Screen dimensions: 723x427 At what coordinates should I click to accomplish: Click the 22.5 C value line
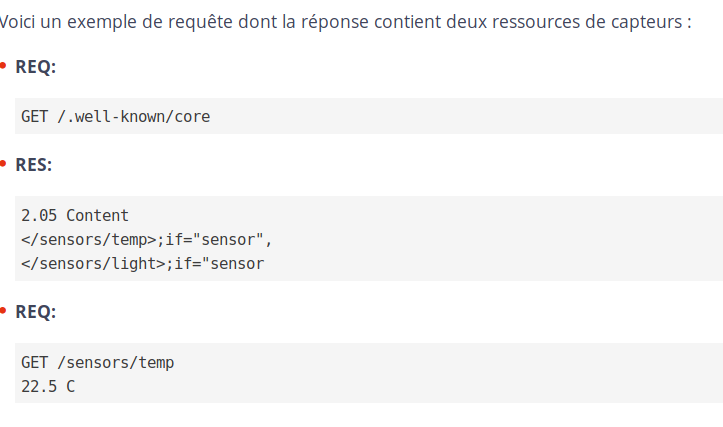point(48,386)
